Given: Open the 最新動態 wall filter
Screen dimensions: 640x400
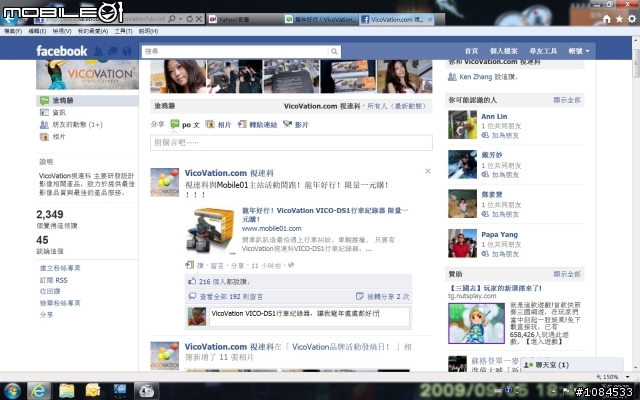Looking at the screenshot, I should [409, 106].
